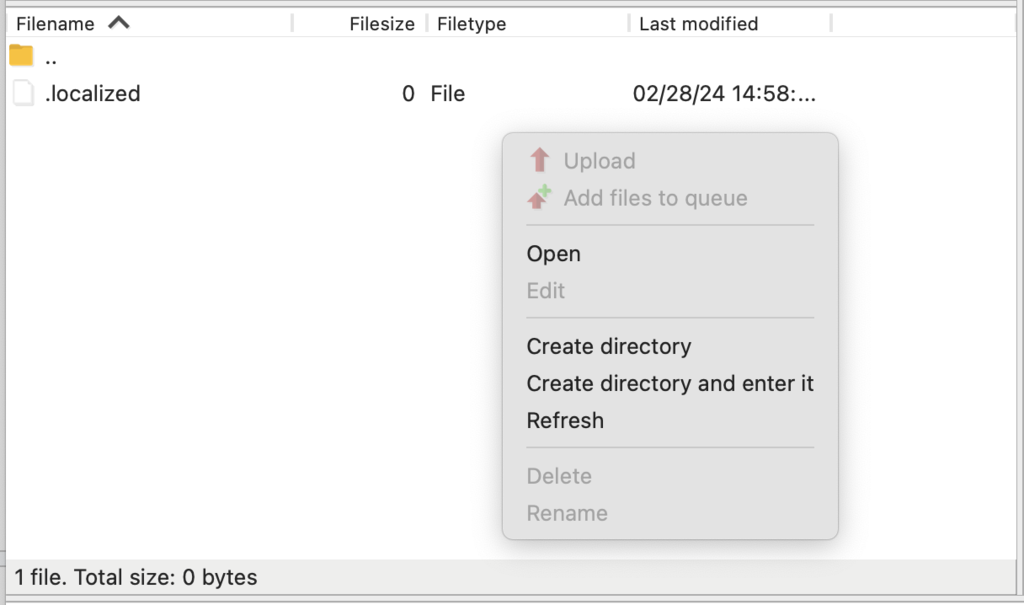Click the upward arrow next to Upload
Image resolution: width=1024 pixels, height=605 pixels.
click(539, 160)
